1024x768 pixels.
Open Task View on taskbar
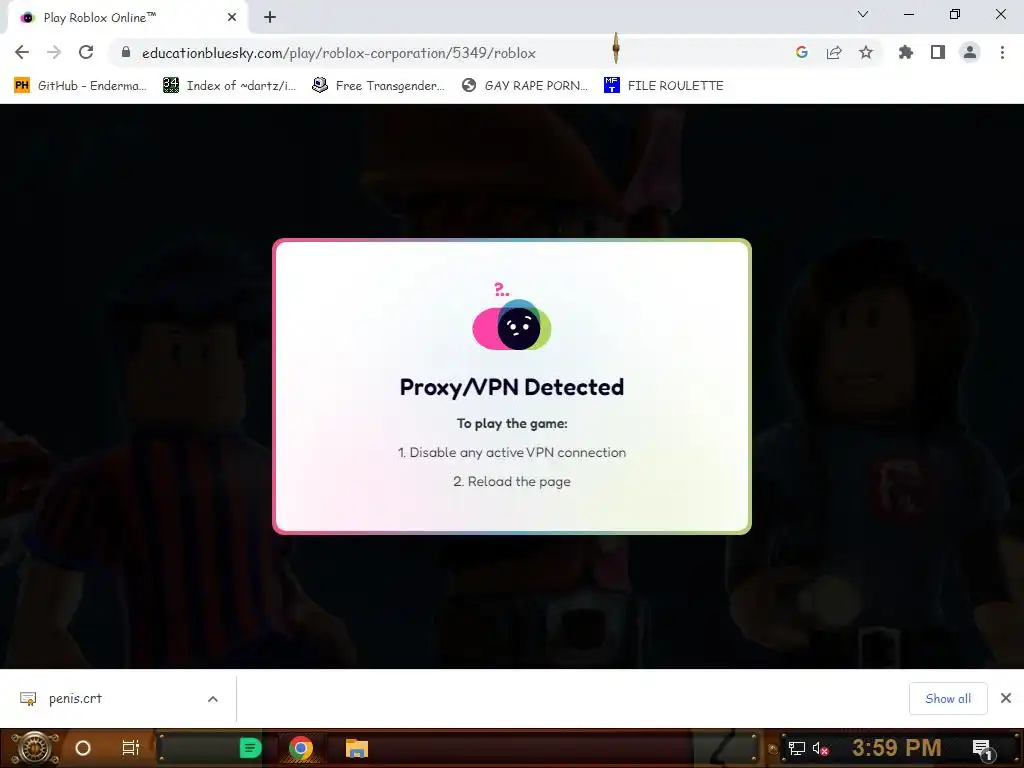[x=131, y=748]
